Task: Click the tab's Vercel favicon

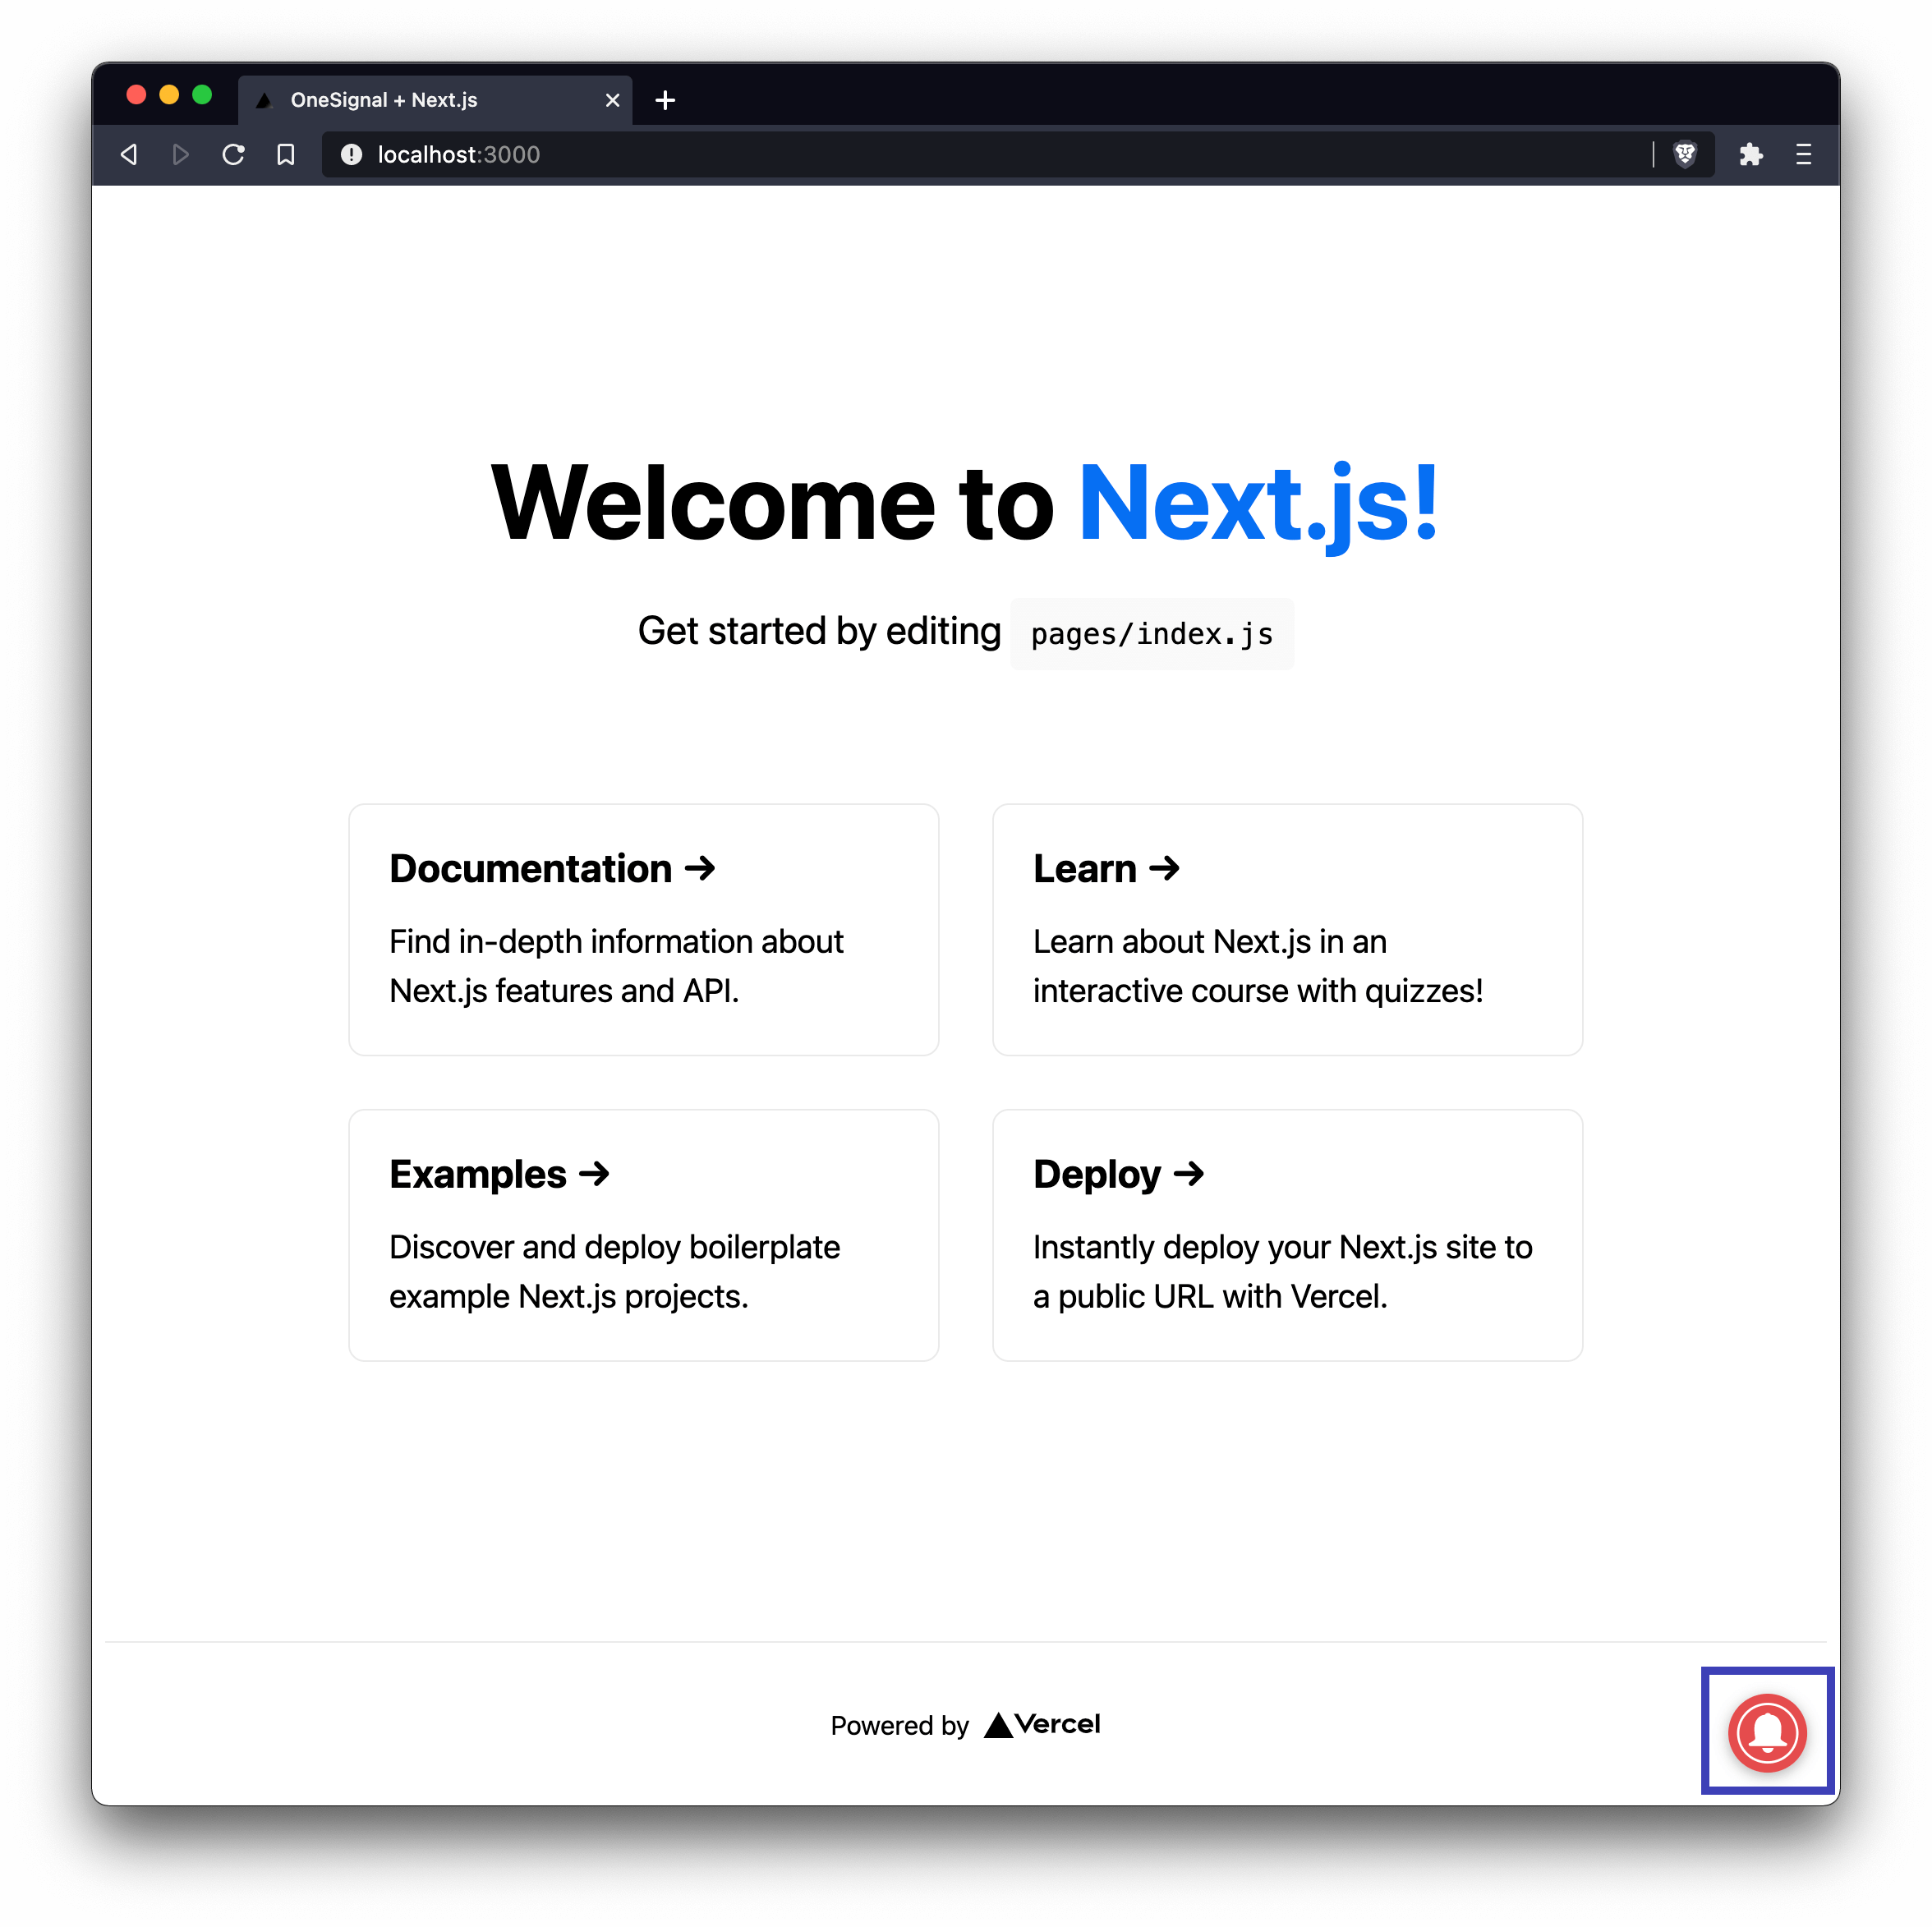Action: point(265,100)
